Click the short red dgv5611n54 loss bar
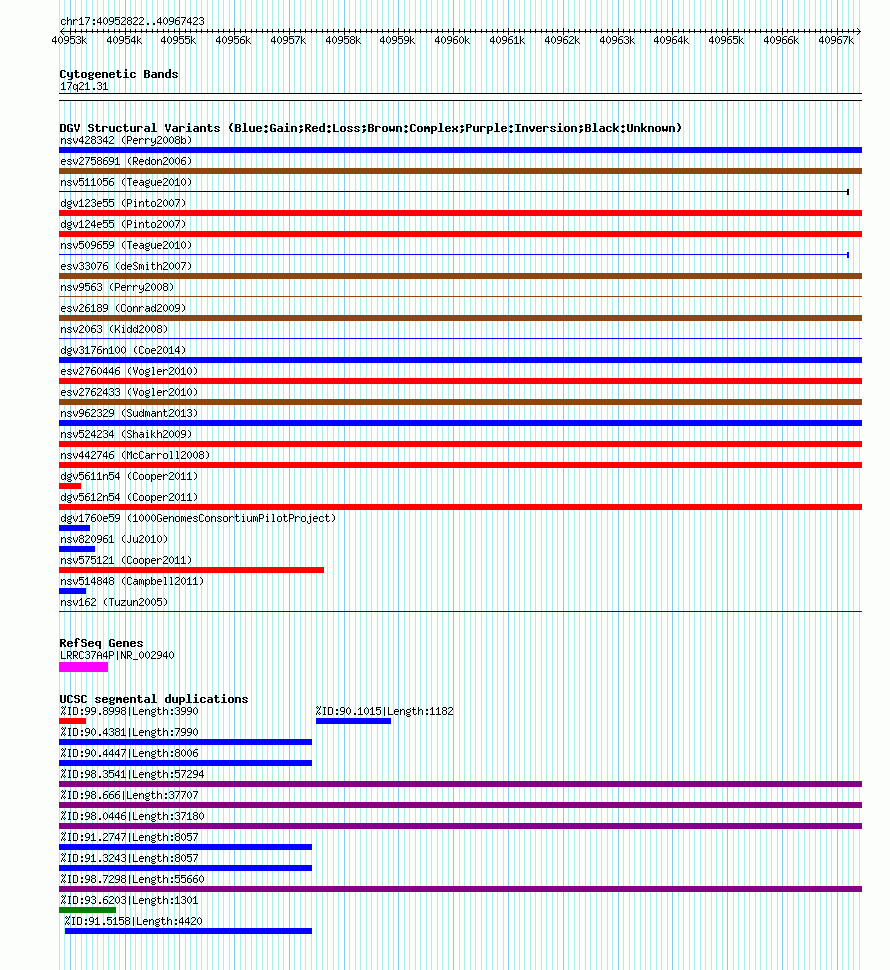Image resolution: width=890 pixels, height=970 pixels. click(x=70, y=486)
